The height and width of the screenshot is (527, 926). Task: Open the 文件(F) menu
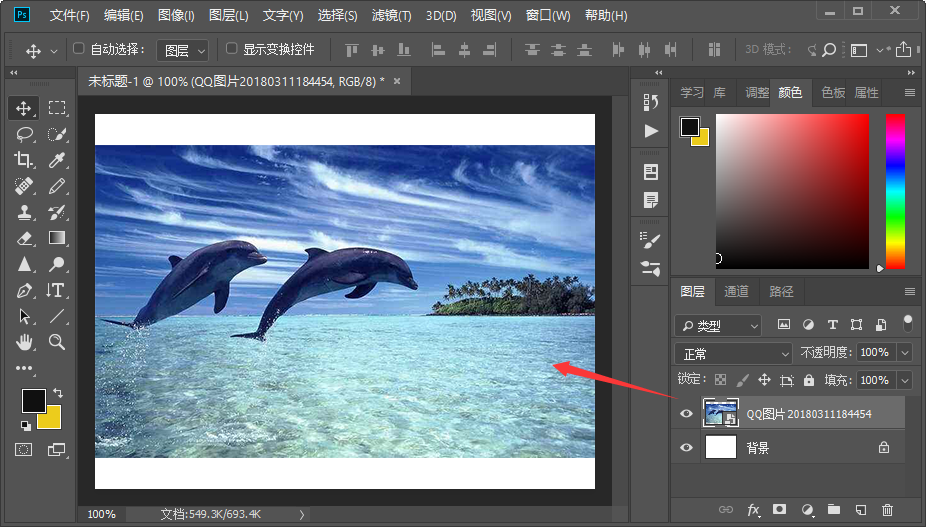click(69, 15)
